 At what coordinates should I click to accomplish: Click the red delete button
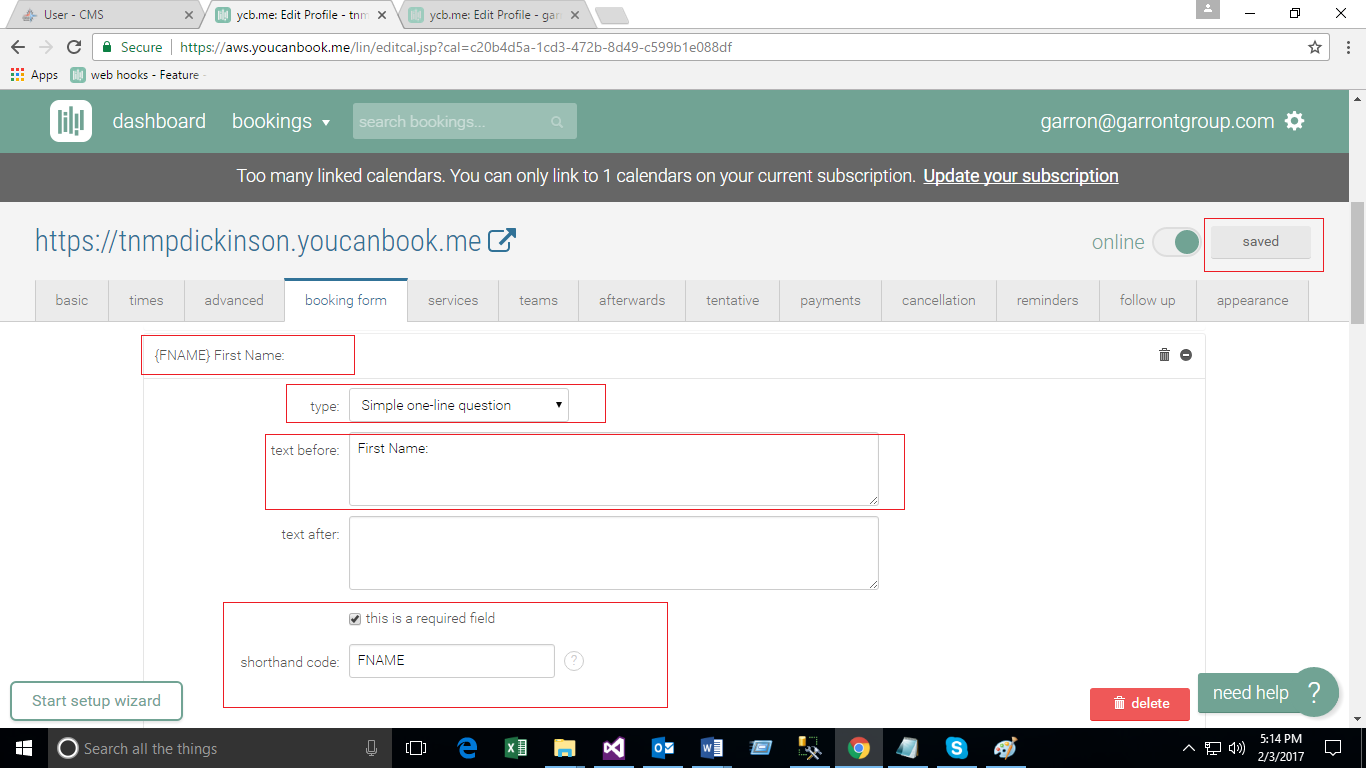click(x=1140, y=703)
